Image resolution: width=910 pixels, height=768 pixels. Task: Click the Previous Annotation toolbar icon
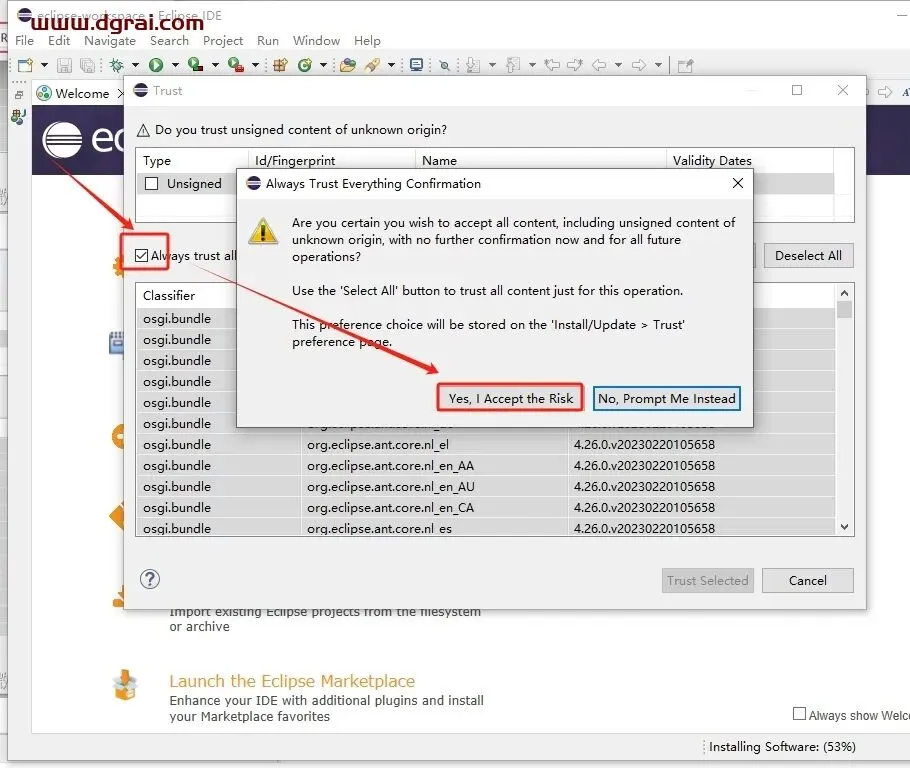pyautogui.click(x=512, y=65)
